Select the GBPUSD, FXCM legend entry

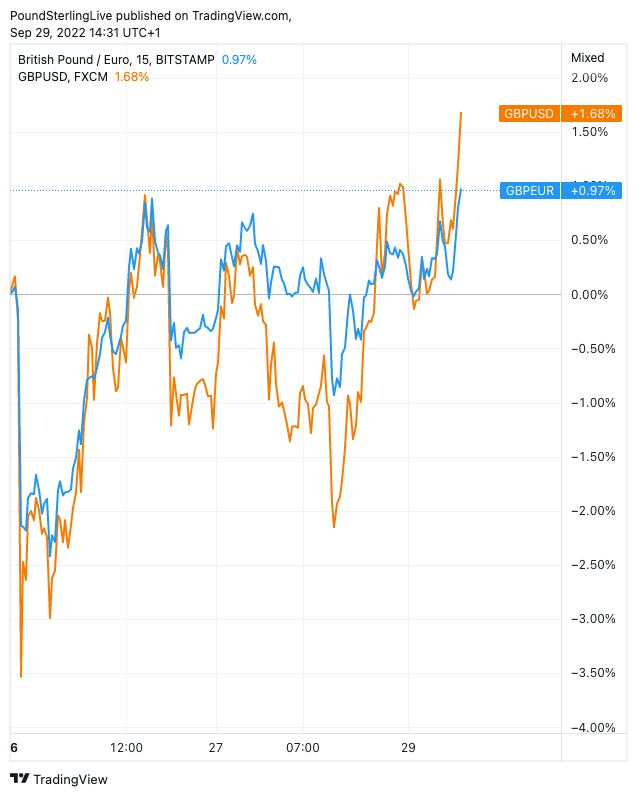(64, 77)
